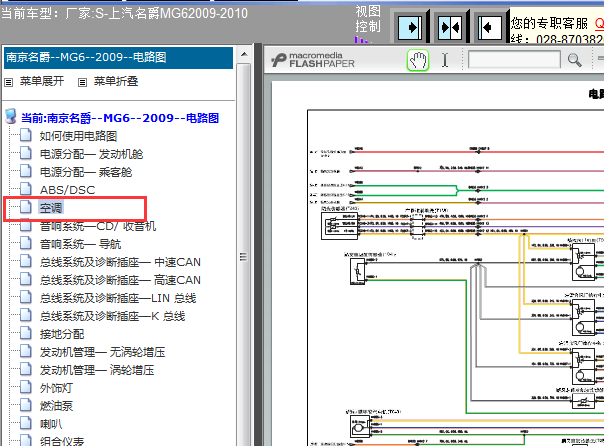Click panel header 南京名爵--MG6--2009--电路图
This screenshot has width=604, height=446.
point(118,57)
